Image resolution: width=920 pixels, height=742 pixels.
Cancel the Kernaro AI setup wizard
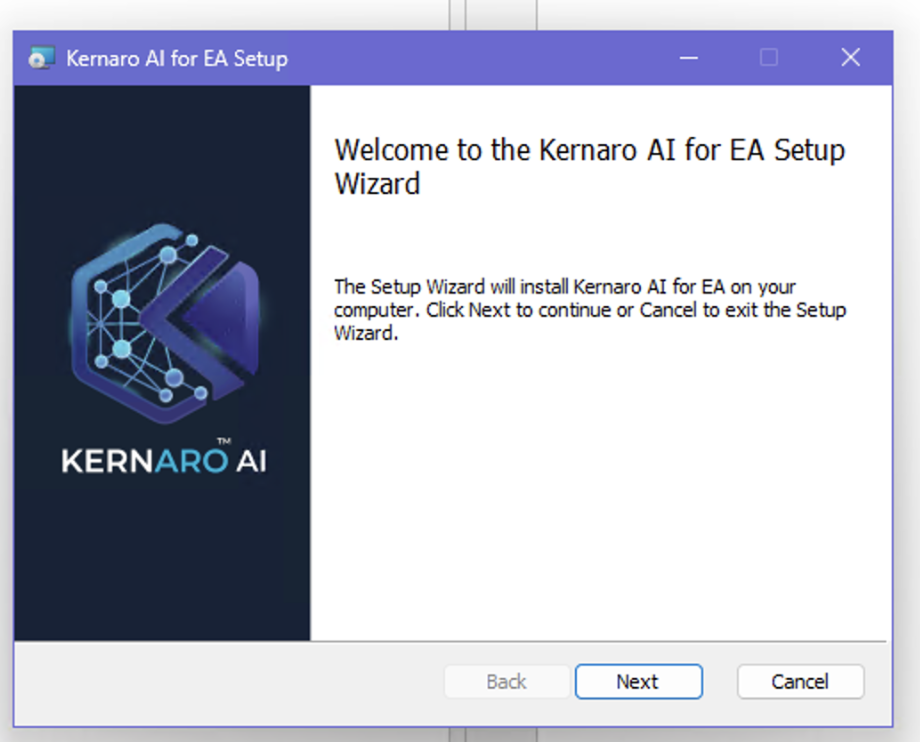pyautogui.click(x=800, y=682)
